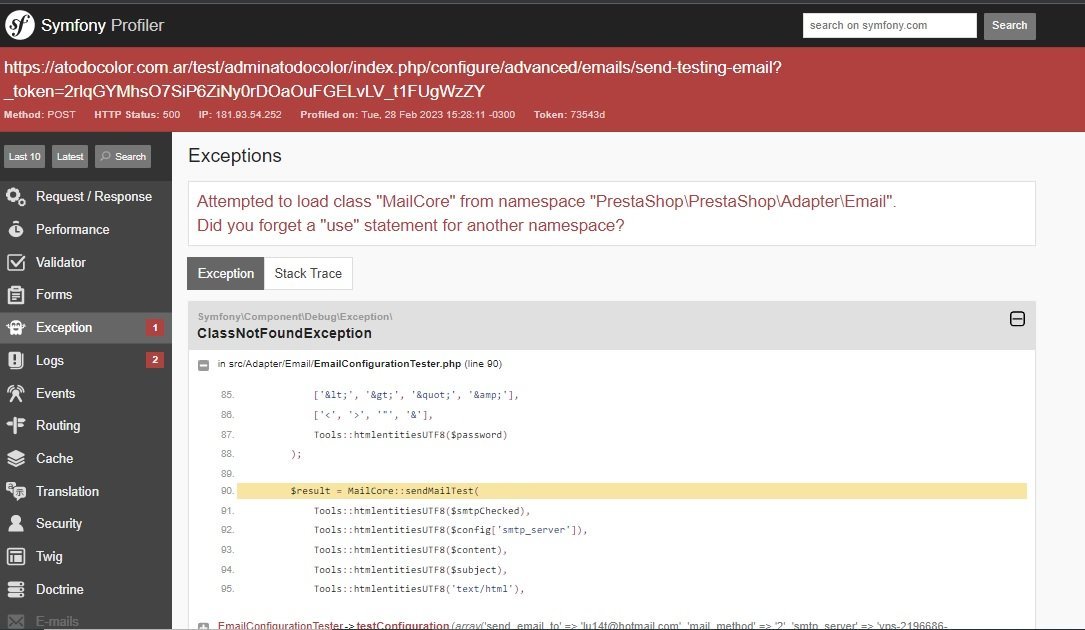Click the Twig template icon
This screenshot has height=630, width=1085.
pyautogui.click(x=16, y=557)
